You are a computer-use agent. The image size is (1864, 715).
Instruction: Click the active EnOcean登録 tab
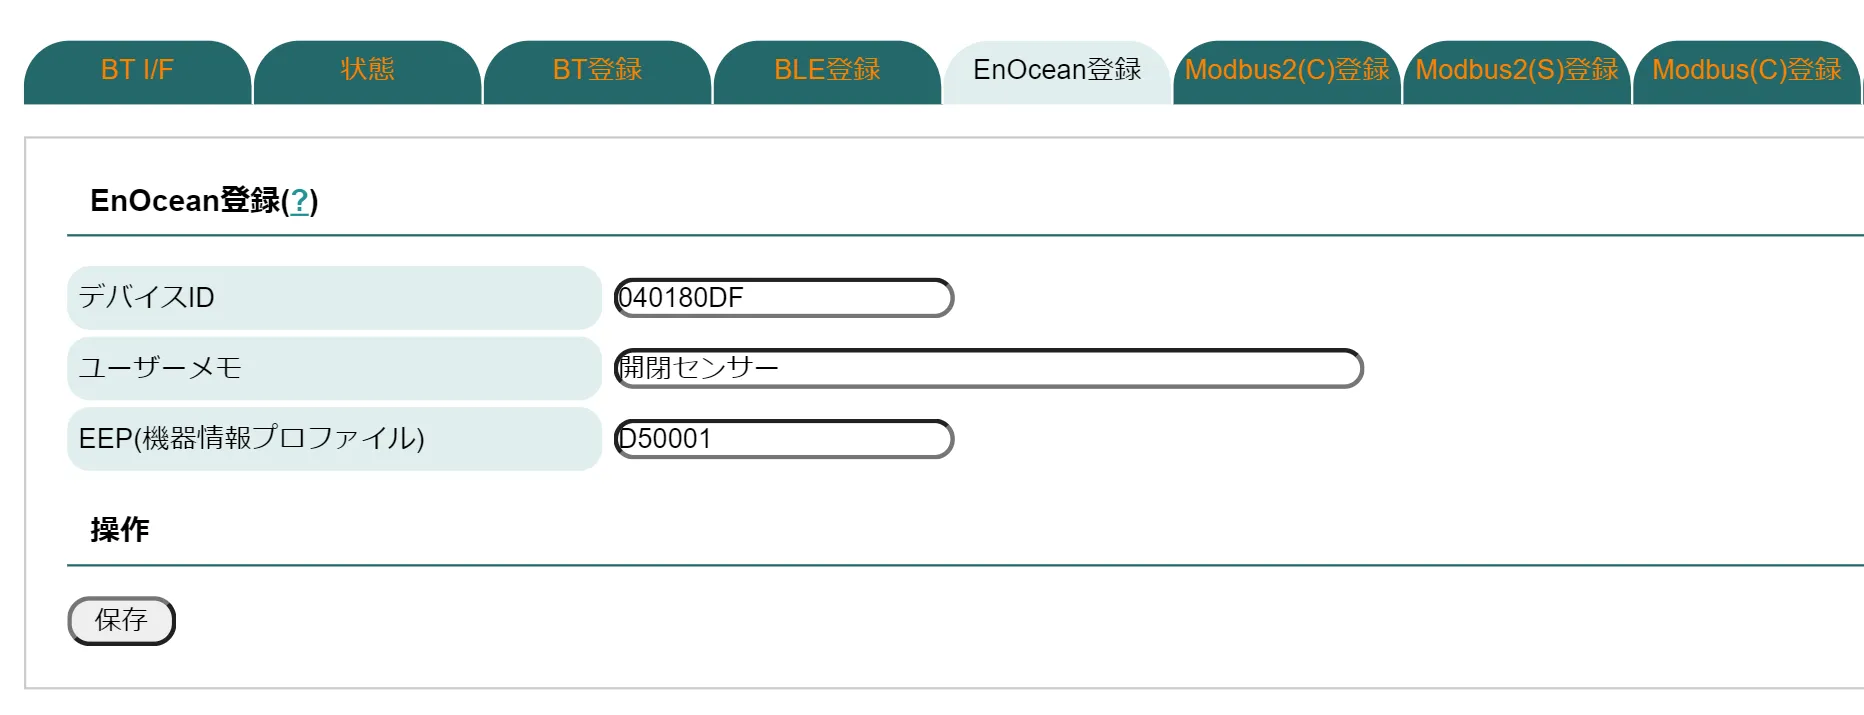click(x=1057, y=70)
